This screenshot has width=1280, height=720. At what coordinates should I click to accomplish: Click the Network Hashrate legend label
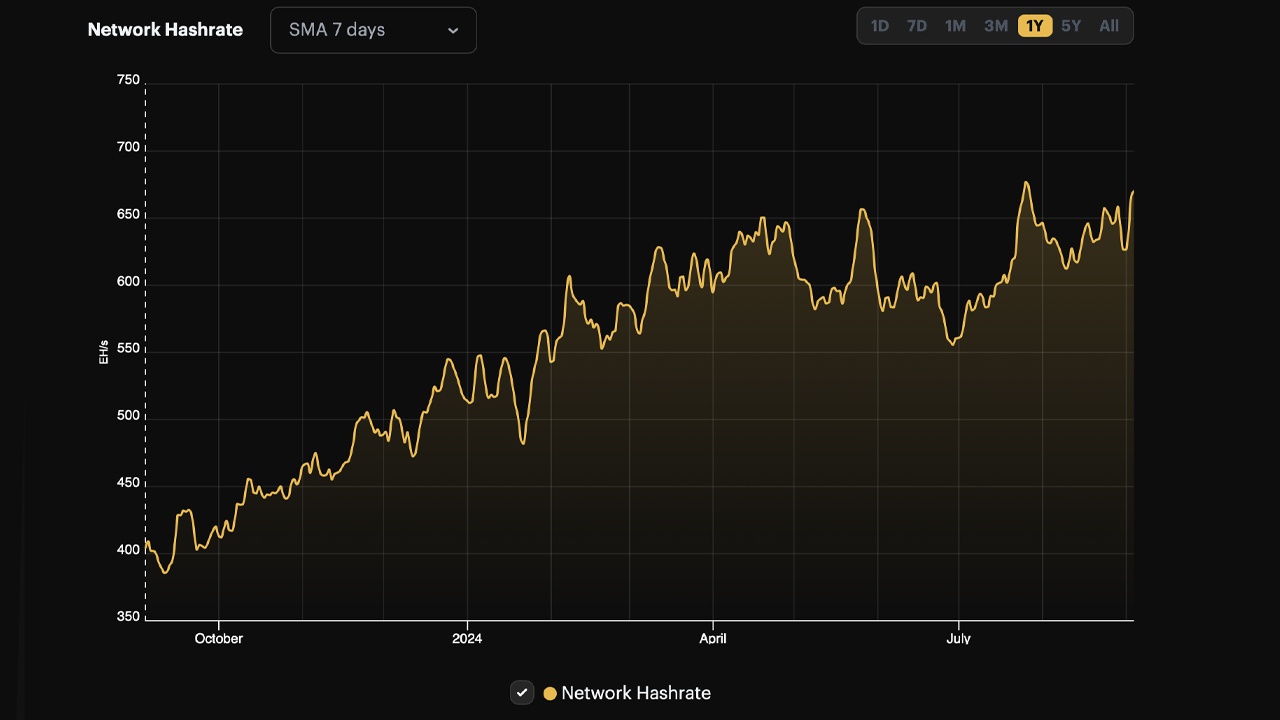(x=637, y=692)
